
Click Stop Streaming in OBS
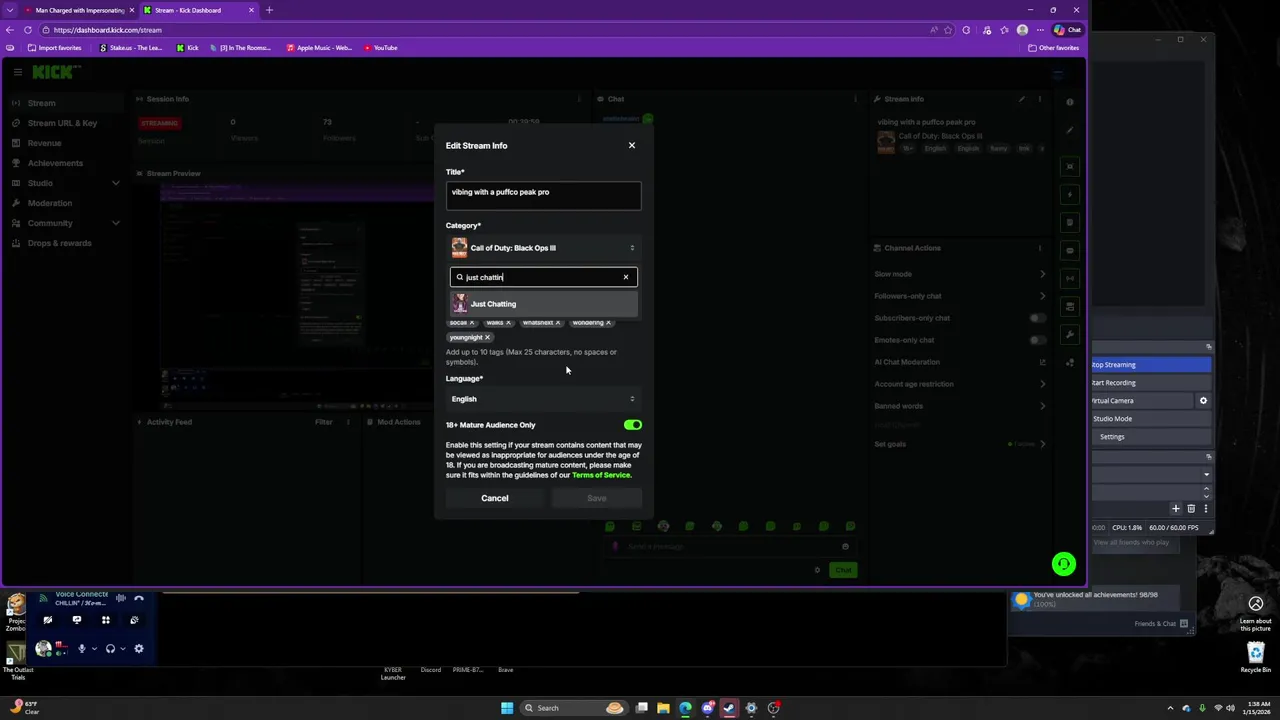(x=1150, y=365)
